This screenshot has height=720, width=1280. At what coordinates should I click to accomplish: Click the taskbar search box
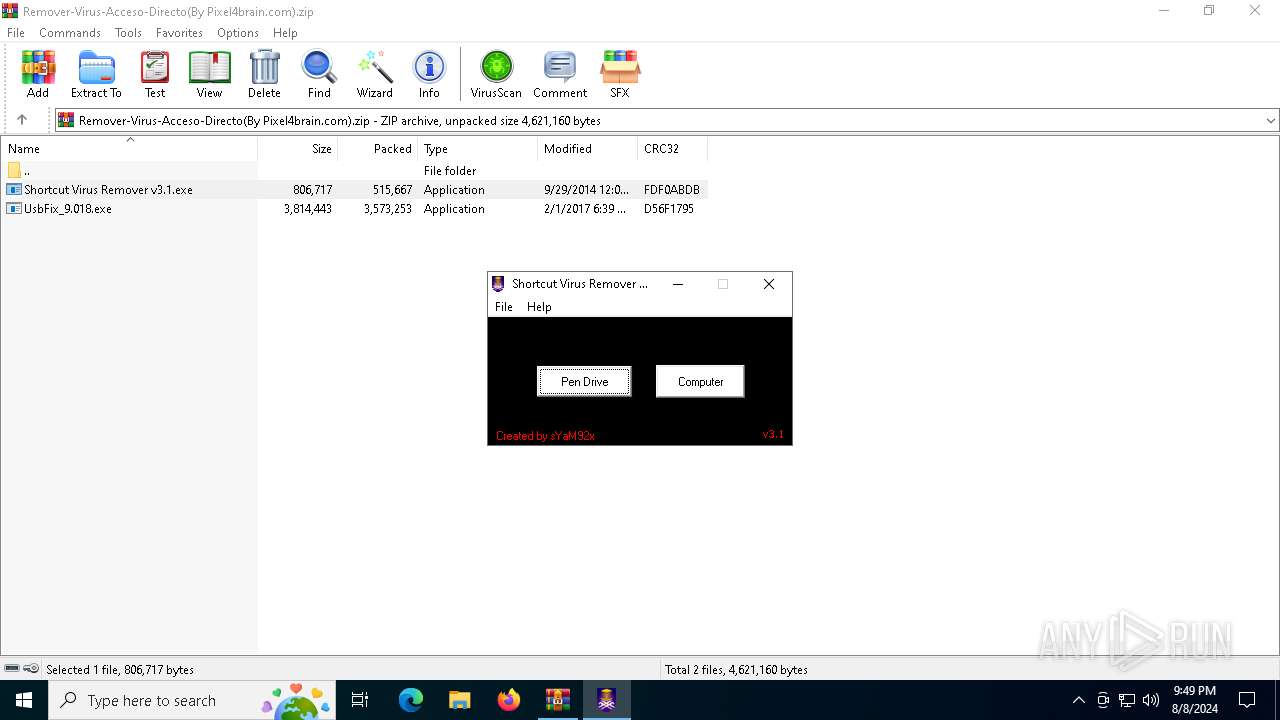point(192,700)
